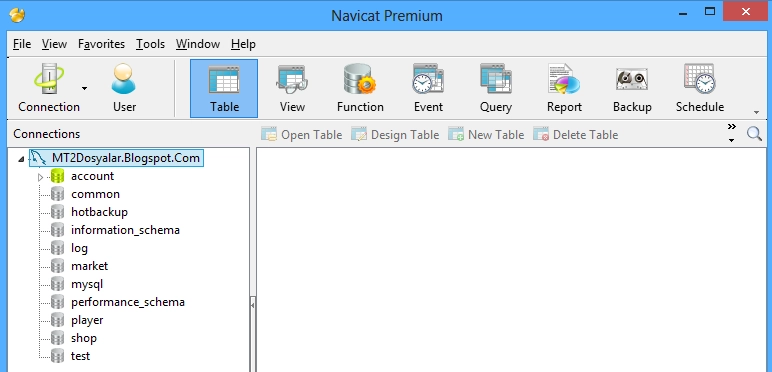This screenshot has height=372, width=772.
Task: Show more object toolbar buttons chevron
Action: (x=732, y=127)
